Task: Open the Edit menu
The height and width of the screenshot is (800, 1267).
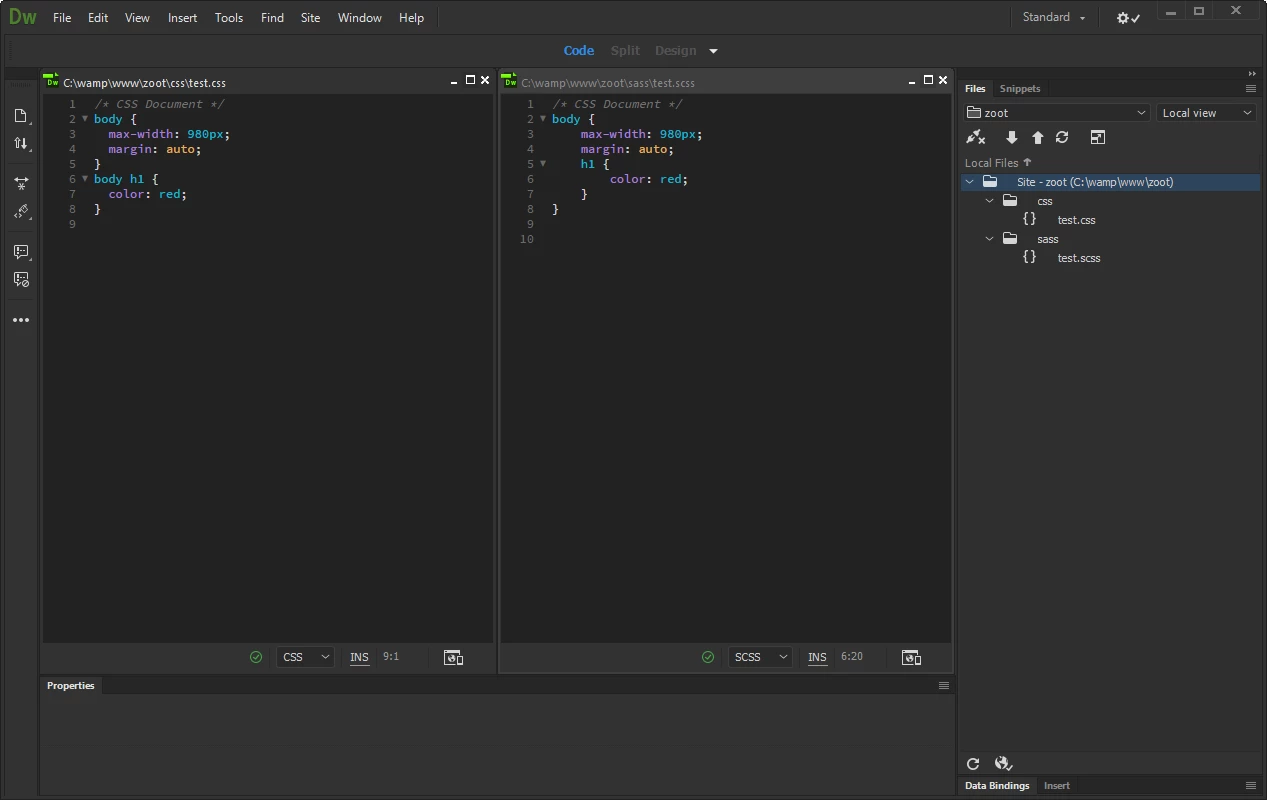Action: click(98, 18)
